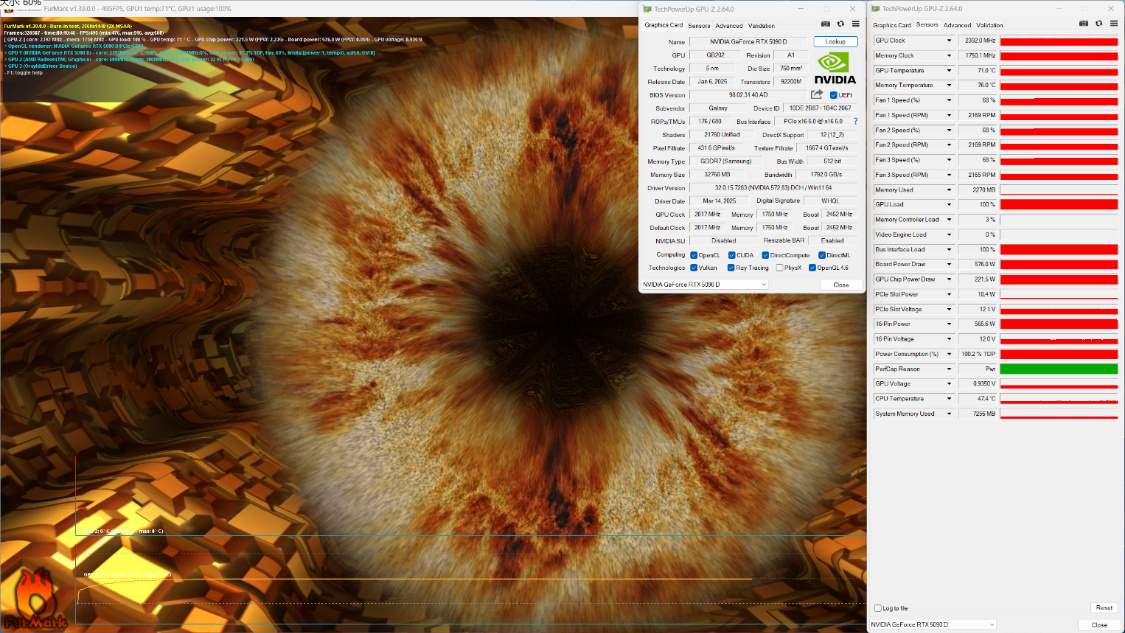The height and width of the screenshot is (633, 1125).
Task: Switch to Validation tab in the Sensors window
Action: [x=989, y=25]
